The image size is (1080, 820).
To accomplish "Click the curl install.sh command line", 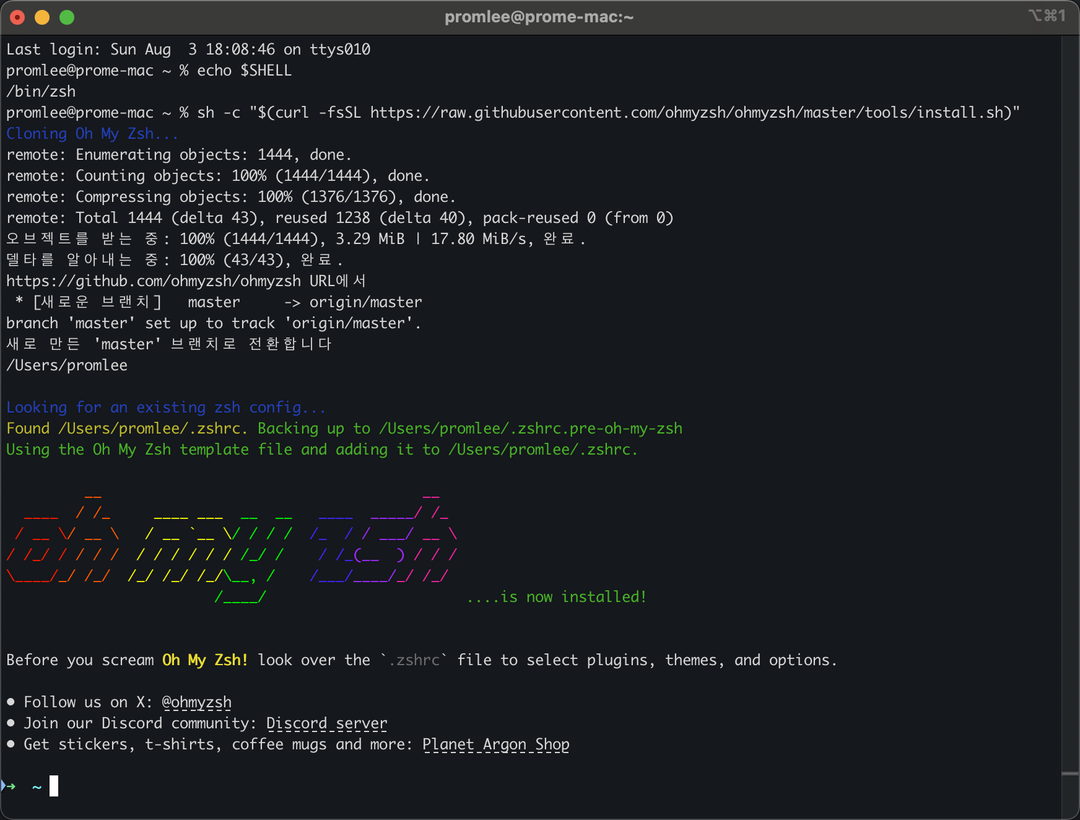I will click(513, 112).
